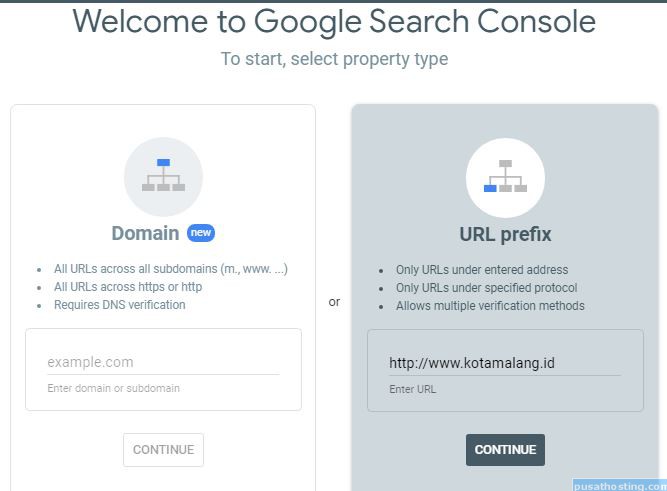Click 'To start, select property type' subtitle

tap(334, 59)
